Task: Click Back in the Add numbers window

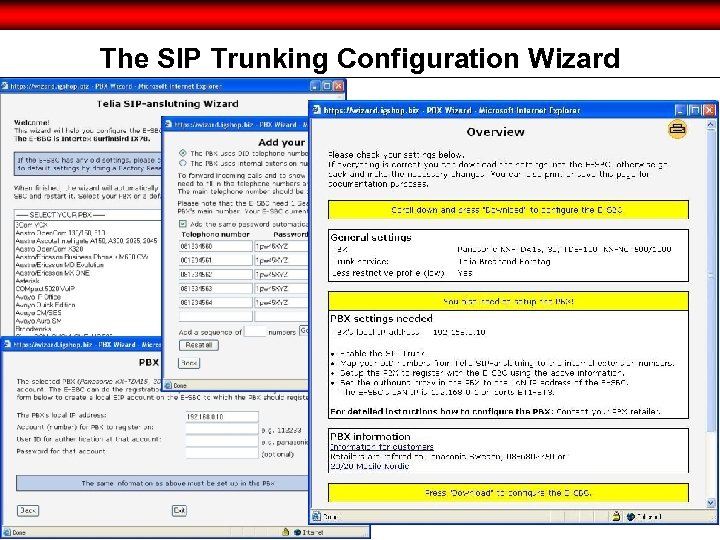Action: pos(189,363)
